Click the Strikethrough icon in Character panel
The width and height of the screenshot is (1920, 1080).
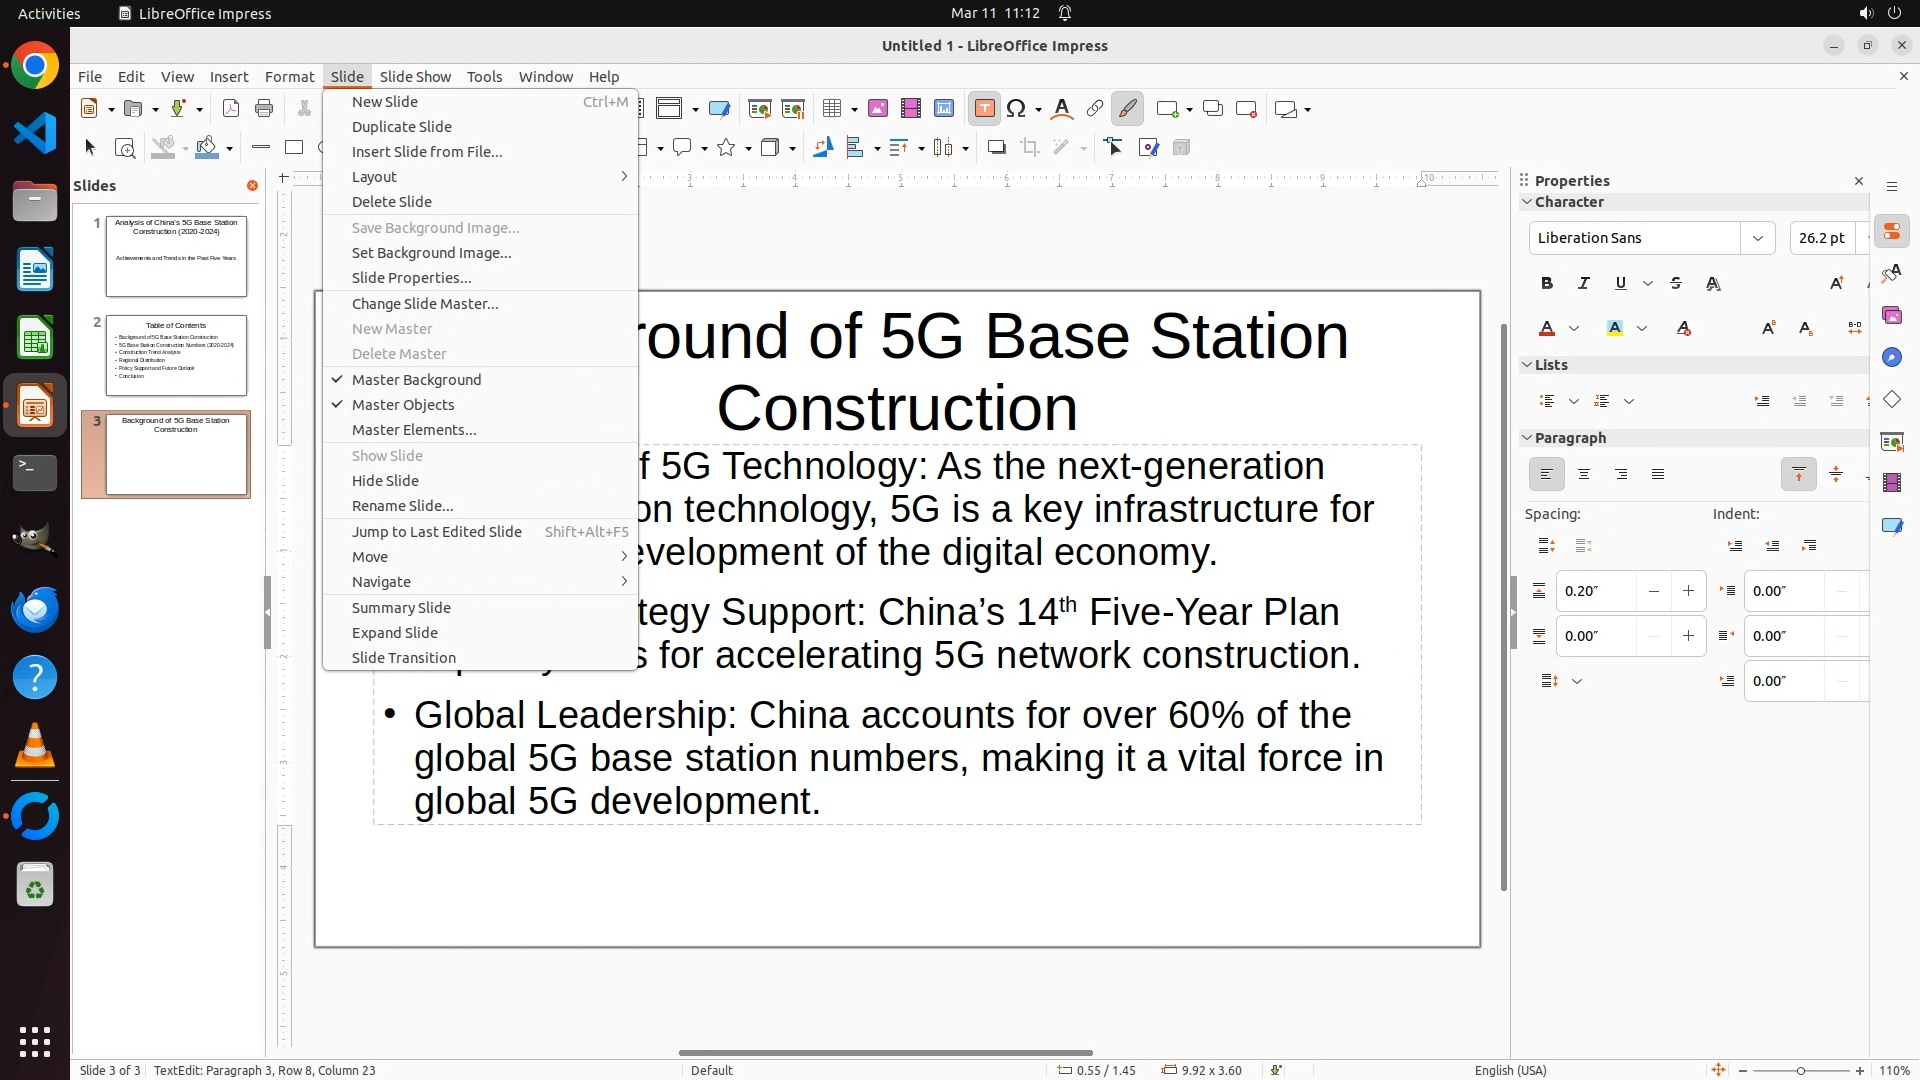point(1676,284)
